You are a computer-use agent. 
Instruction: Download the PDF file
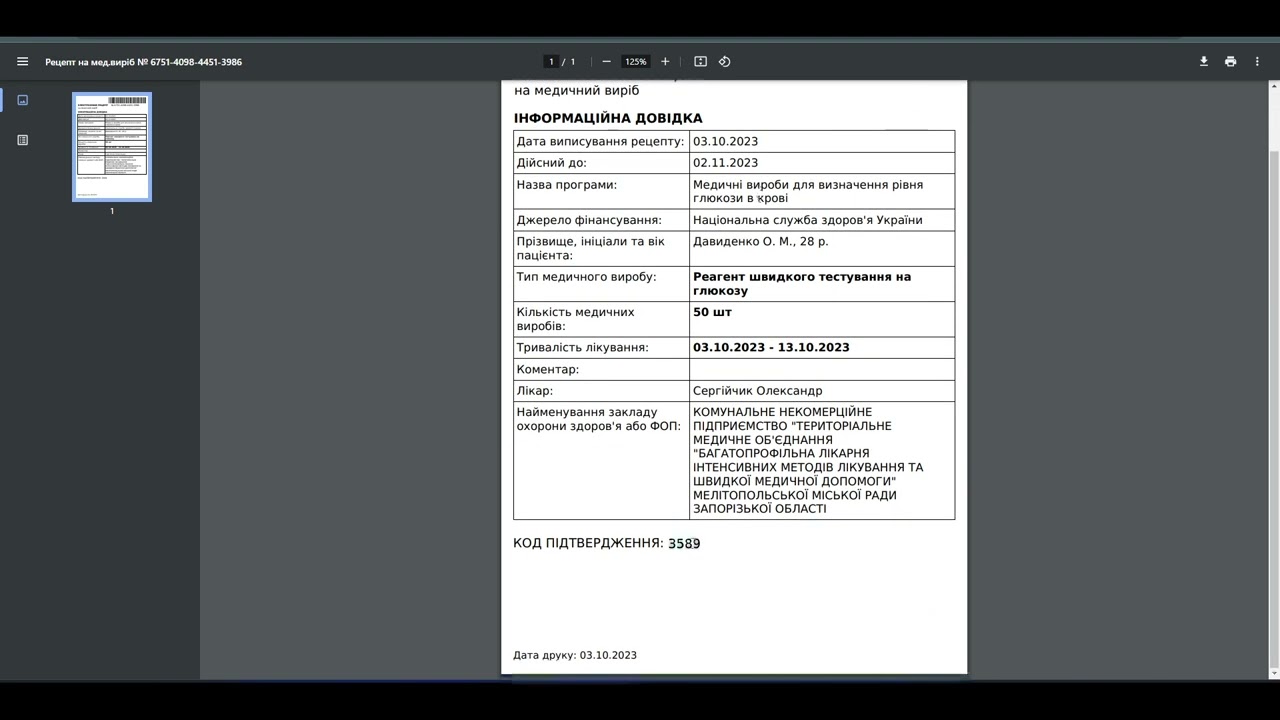click(x=1204, y=61)
